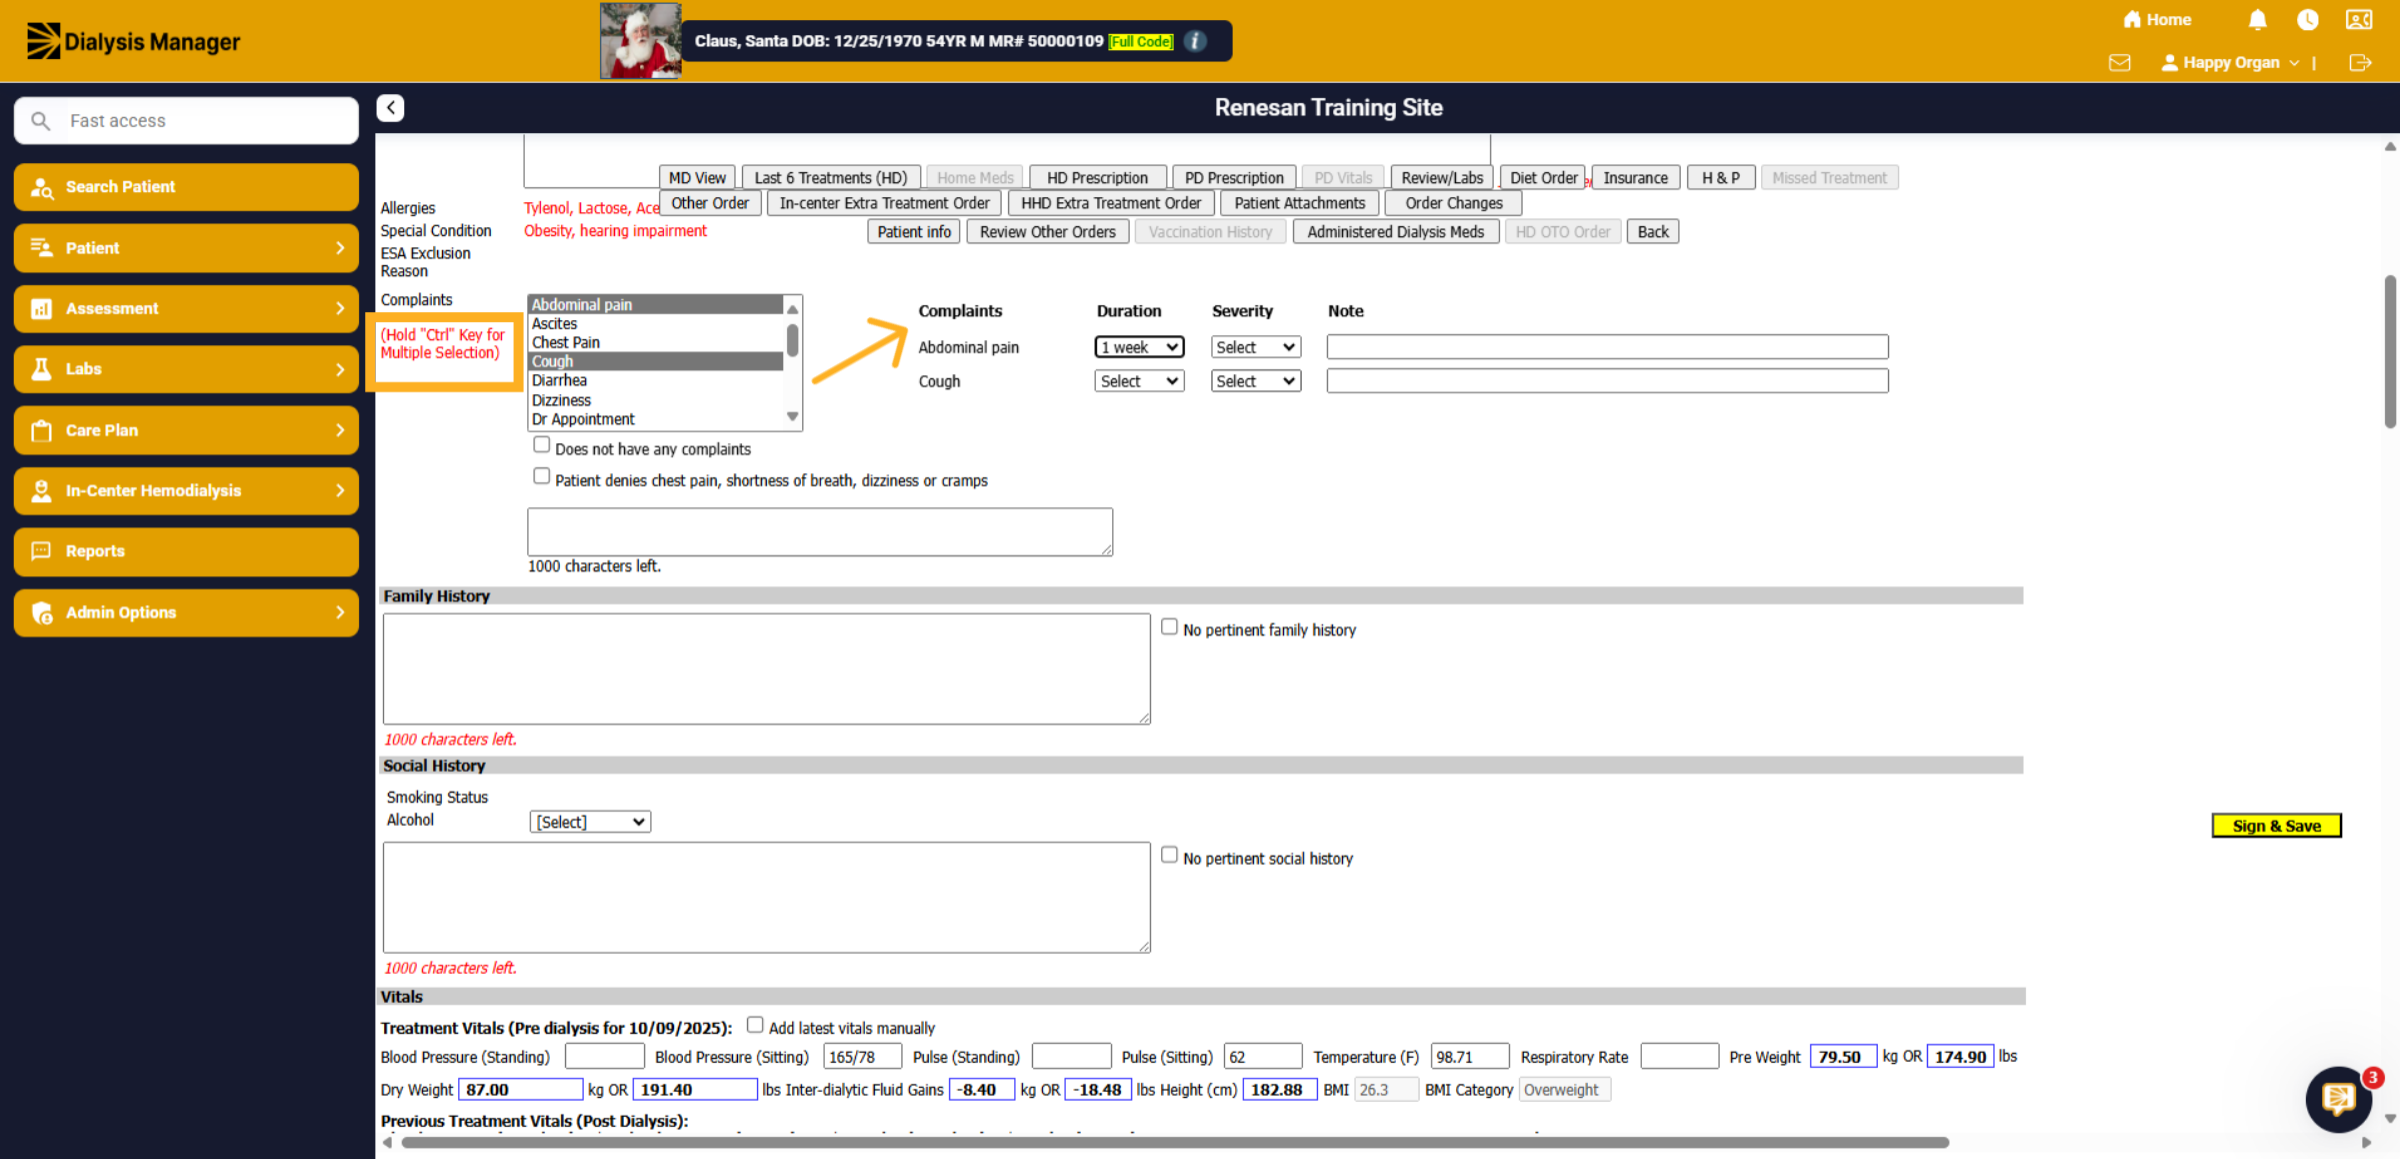Viewport: 2400px width, 1159px height.
Task: Open the HD Prescription tab
Action: (1097, 178)
